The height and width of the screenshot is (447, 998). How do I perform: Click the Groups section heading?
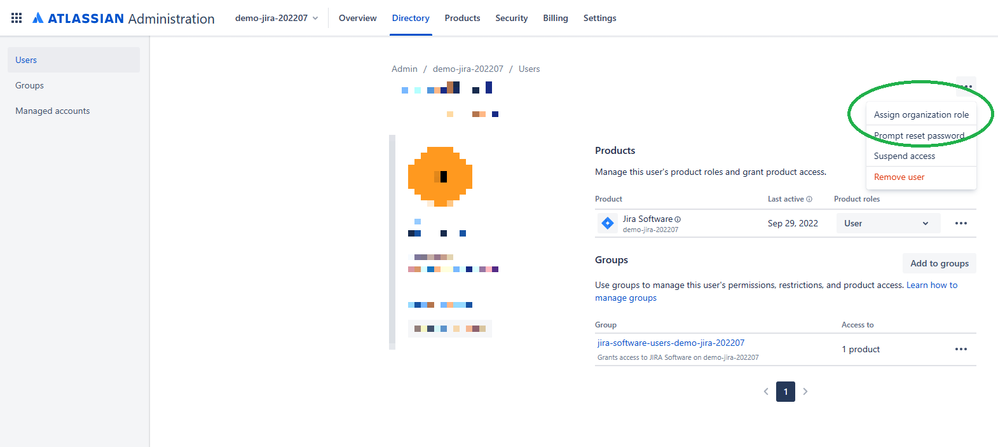tap(612, 260)
